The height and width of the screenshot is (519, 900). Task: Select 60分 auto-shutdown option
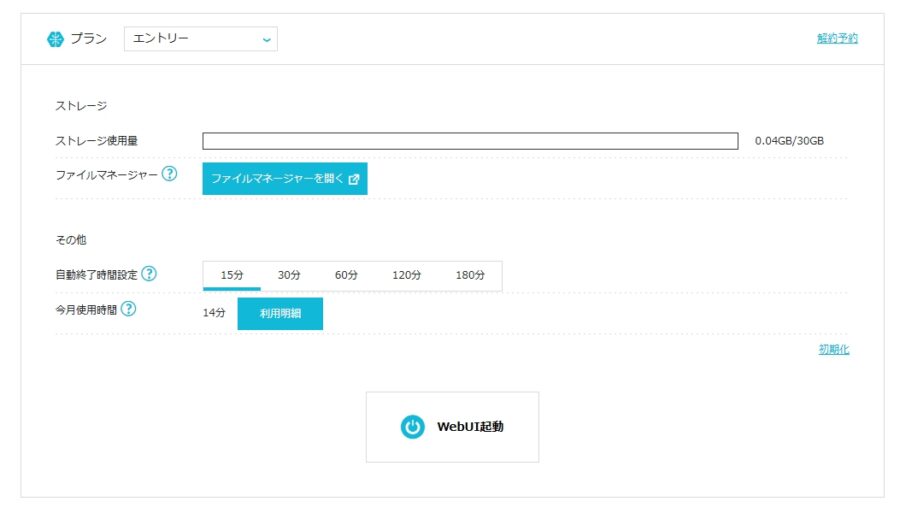pos(346,276)
